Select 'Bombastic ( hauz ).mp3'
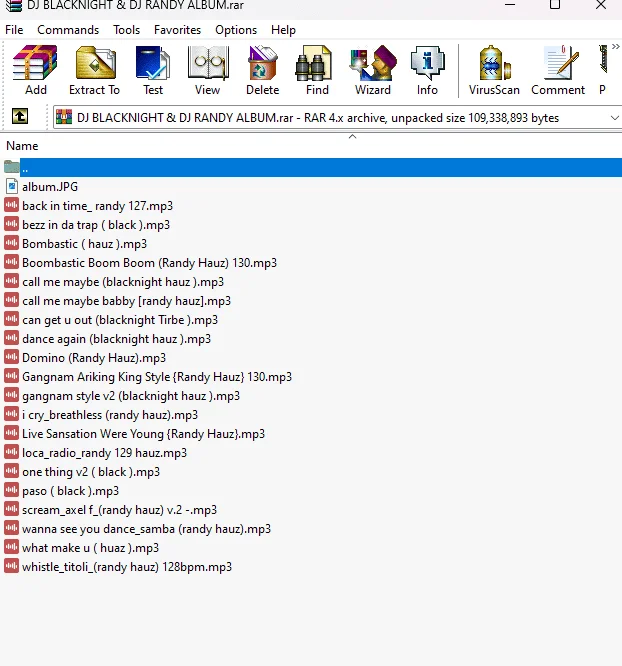This screenshot has height=666, width=622. coord(84,244)
